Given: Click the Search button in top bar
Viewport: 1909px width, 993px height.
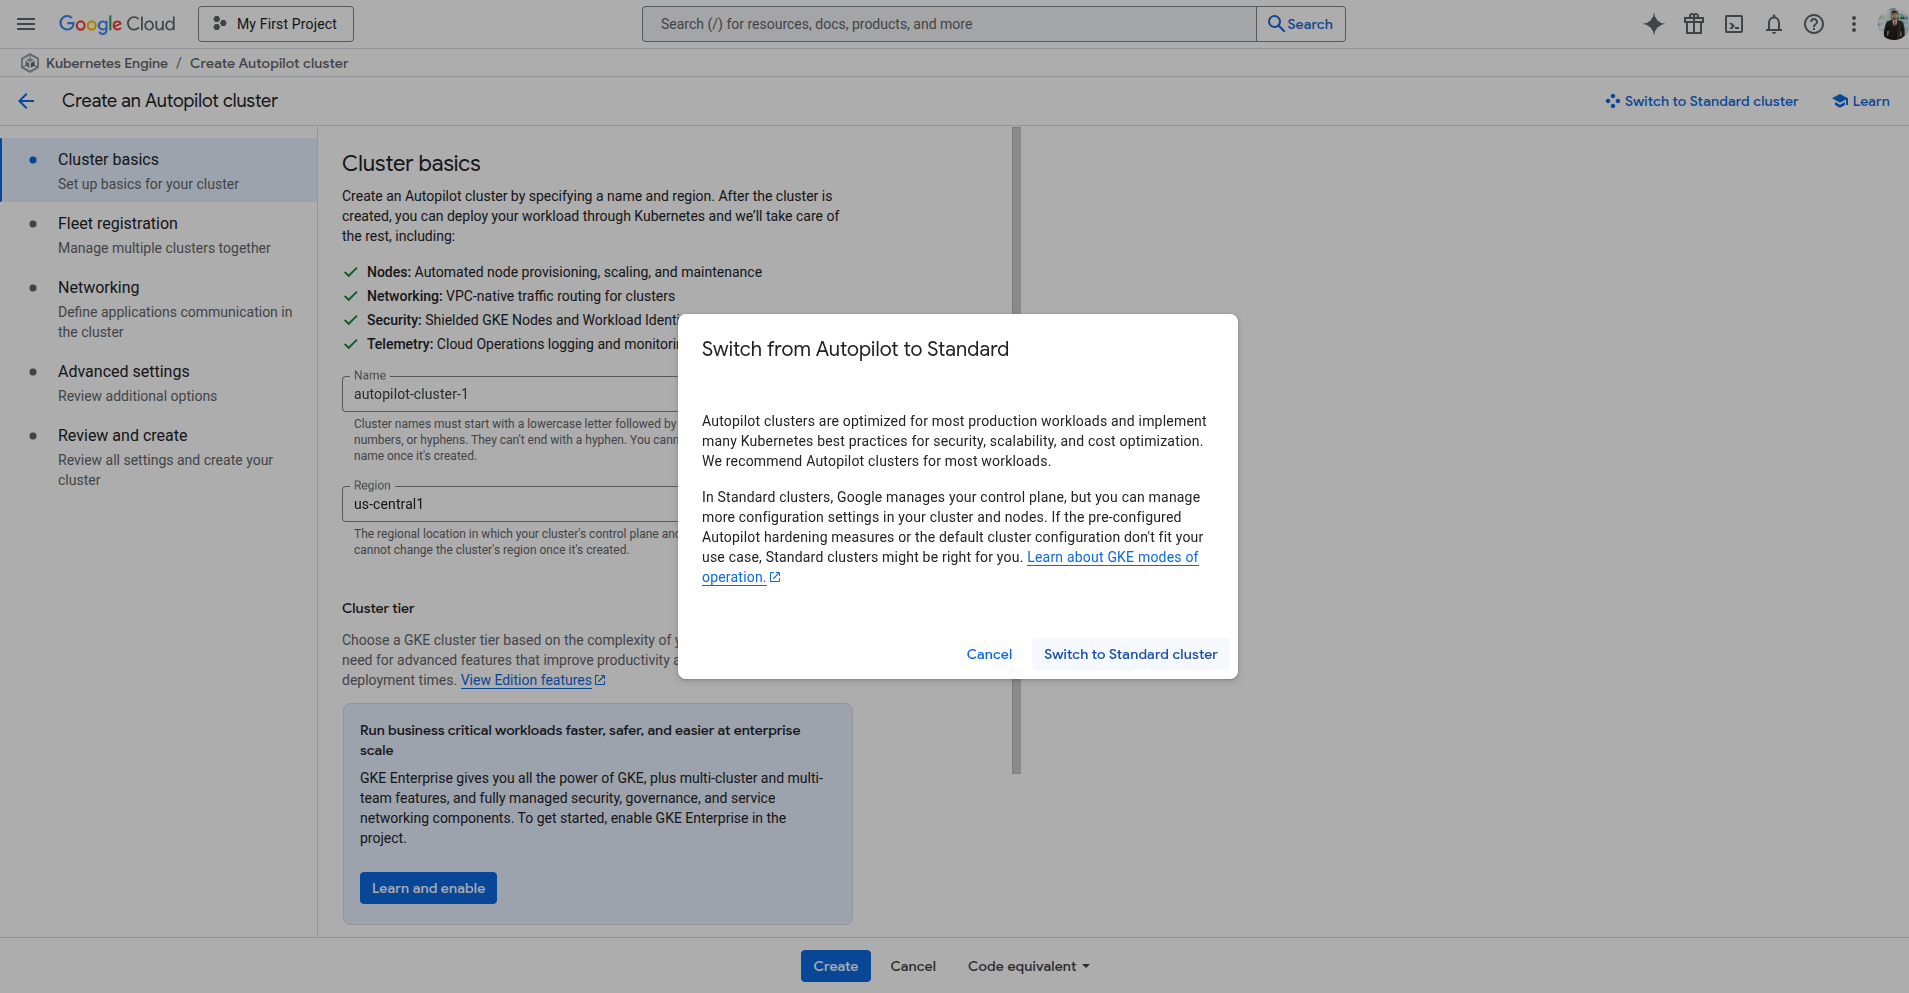Looking at the screenshot, I should pyautogui.click(x=1301, y=24).
